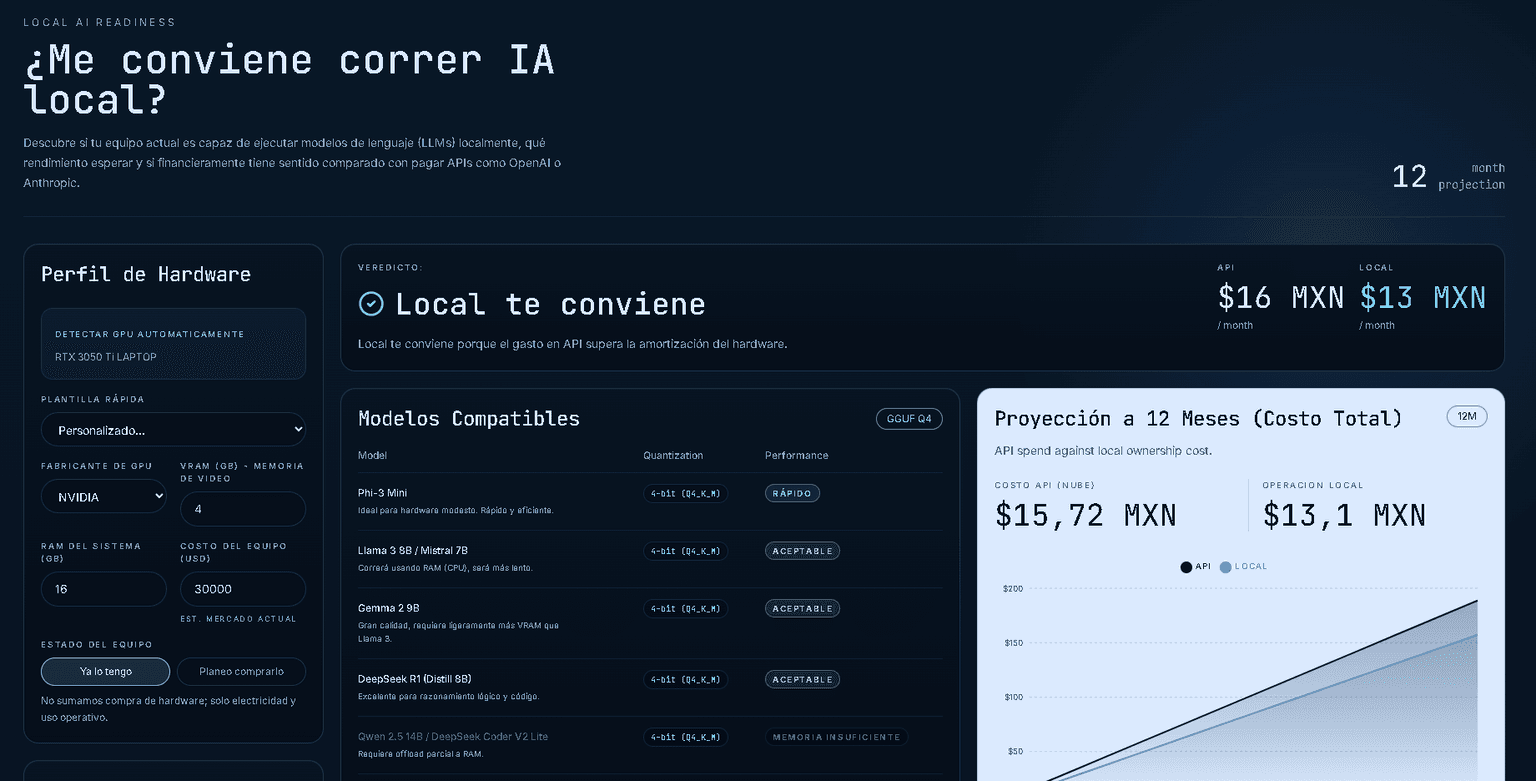Screen dimensions: 1536x781
Task: Click the $15,72 MXN Costo API value
Action: pyautogui.click(x=1086, y=515)
